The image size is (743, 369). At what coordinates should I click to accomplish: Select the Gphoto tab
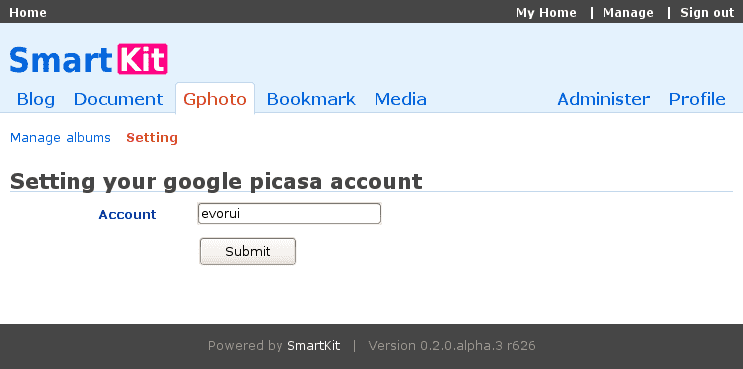point(215,99)
